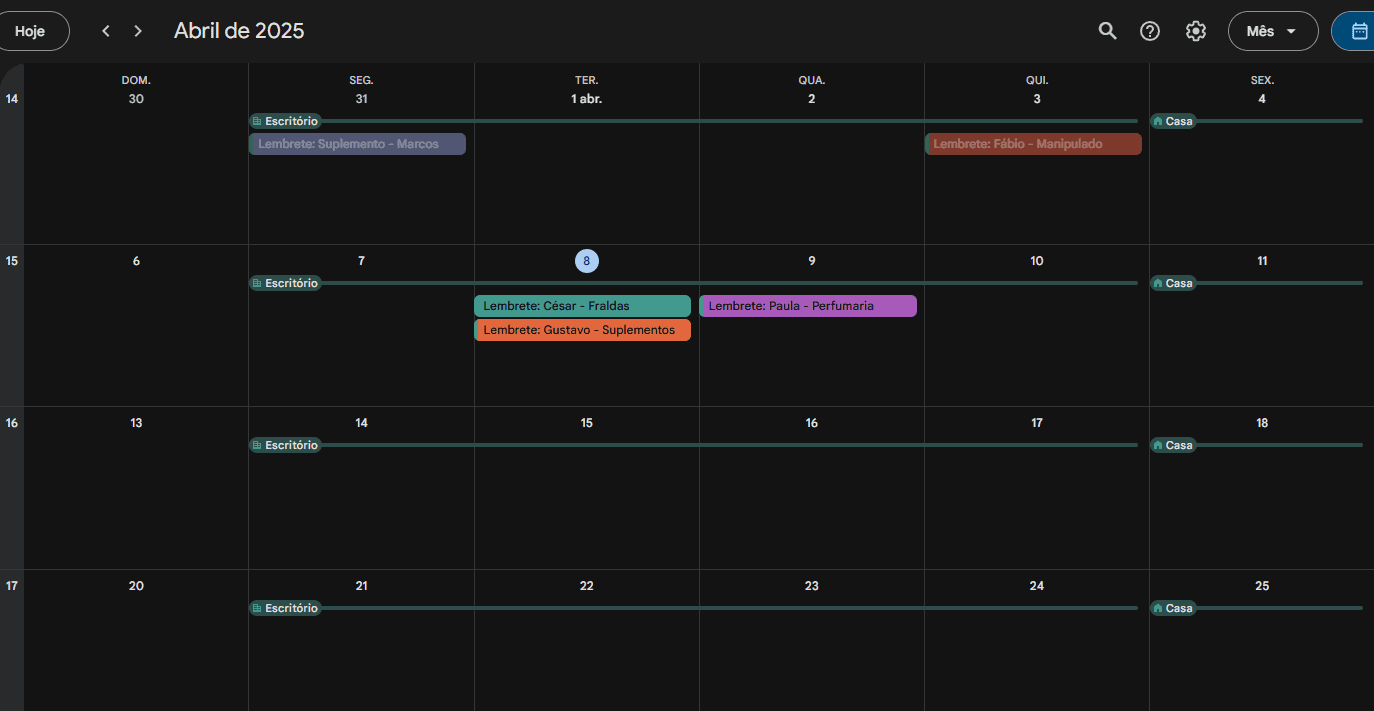Click the Hoje button
The image size is (1374, 711).
(31, 31)
